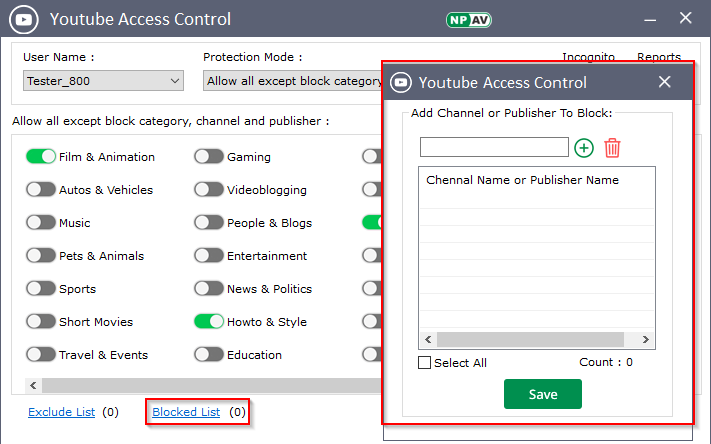The width and height of the screenshot is (711, 444).
Task: Open the Exclude List link
Action: 62,412
